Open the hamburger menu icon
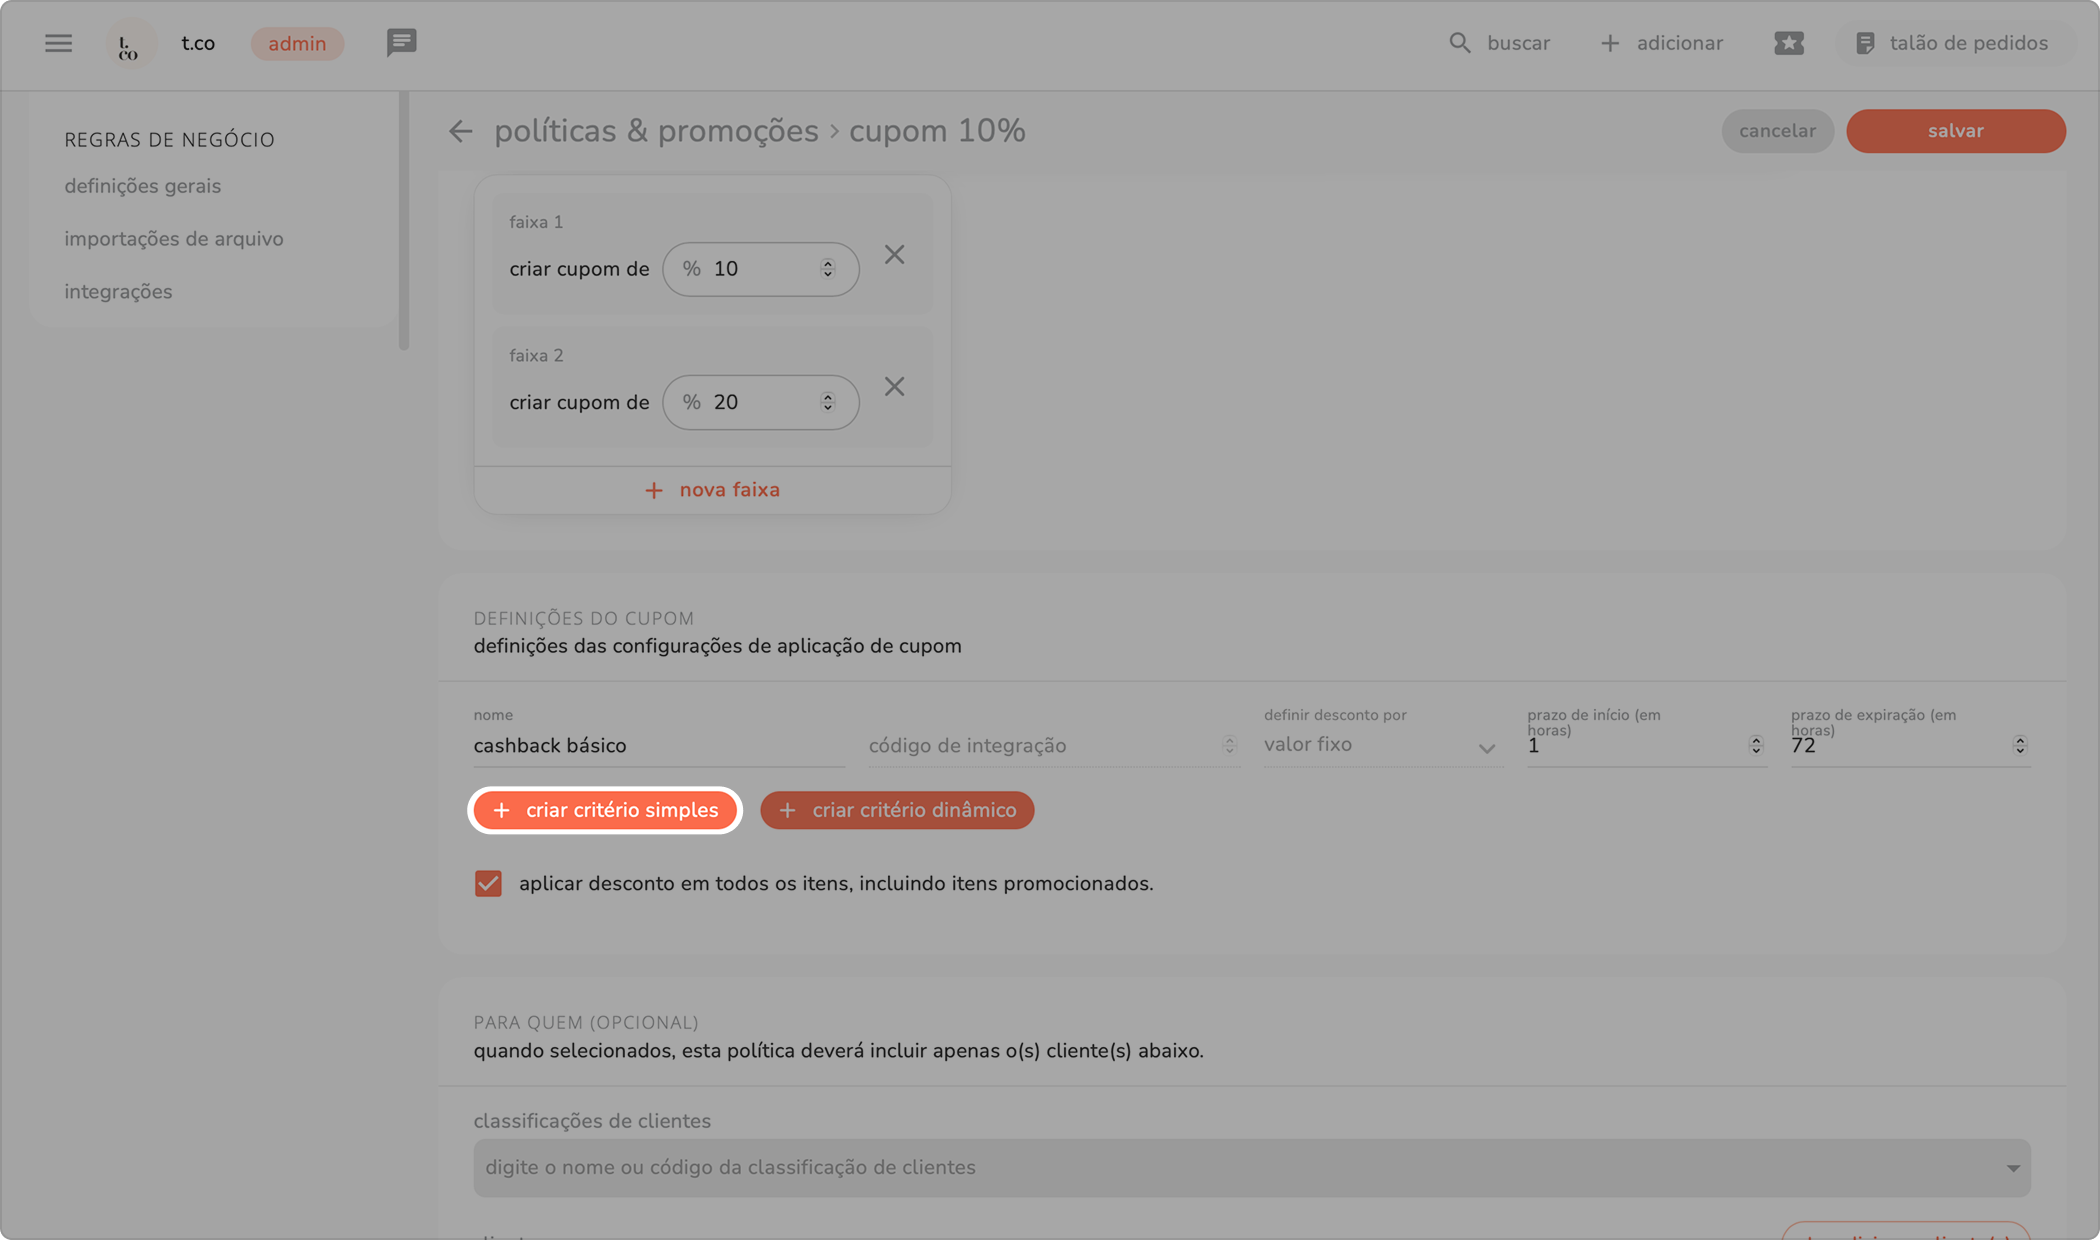The image size is (2100, 1240). [x=58, y=43]
